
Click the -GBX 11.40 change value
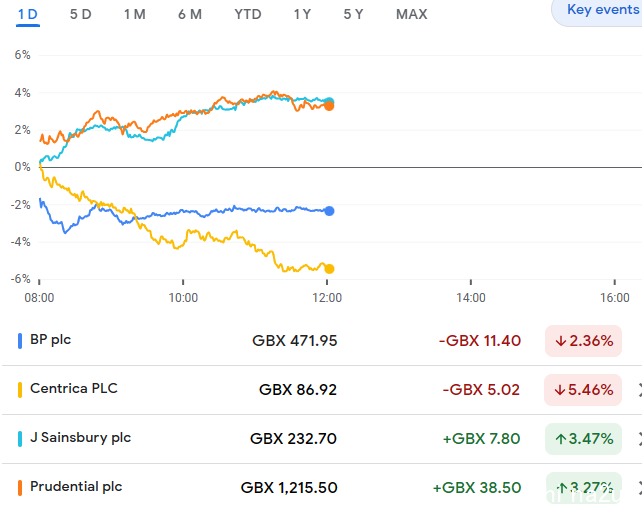(480, 341)
